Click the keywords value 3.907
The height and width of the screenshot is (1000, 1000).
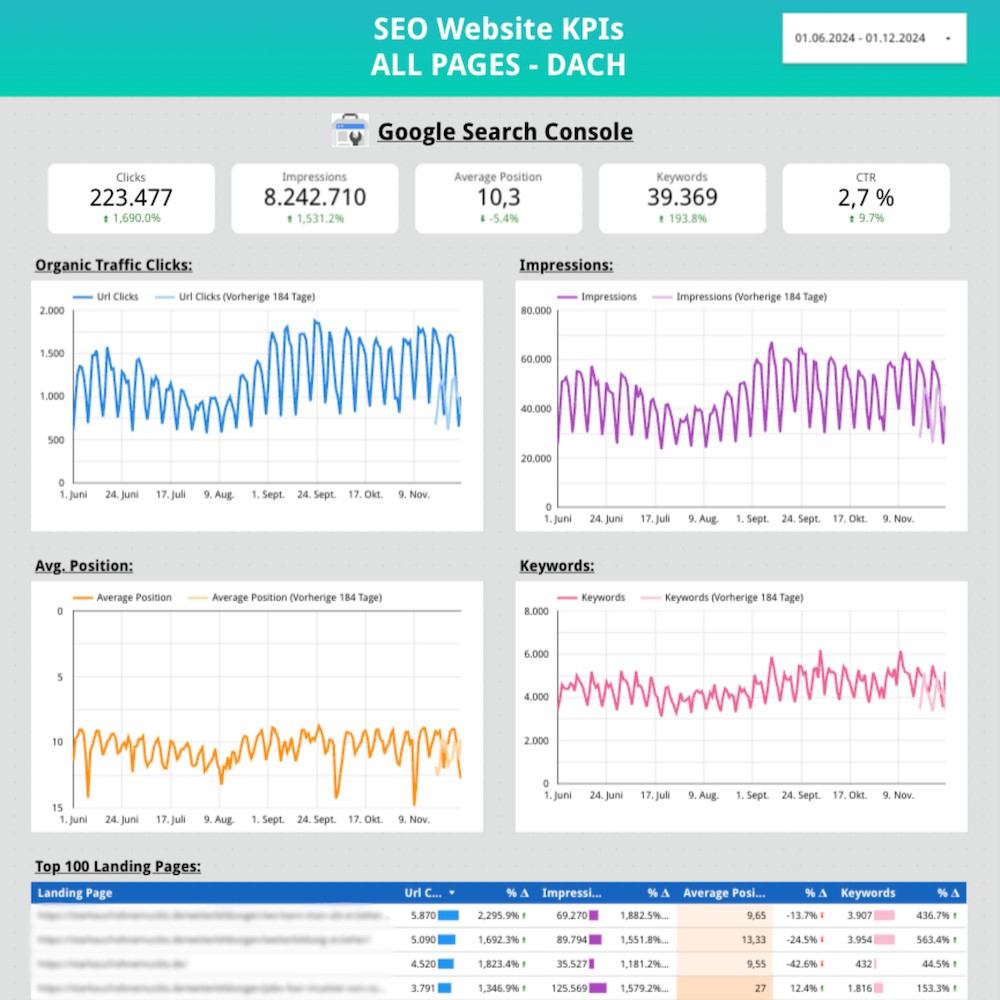tap(859, 915)
